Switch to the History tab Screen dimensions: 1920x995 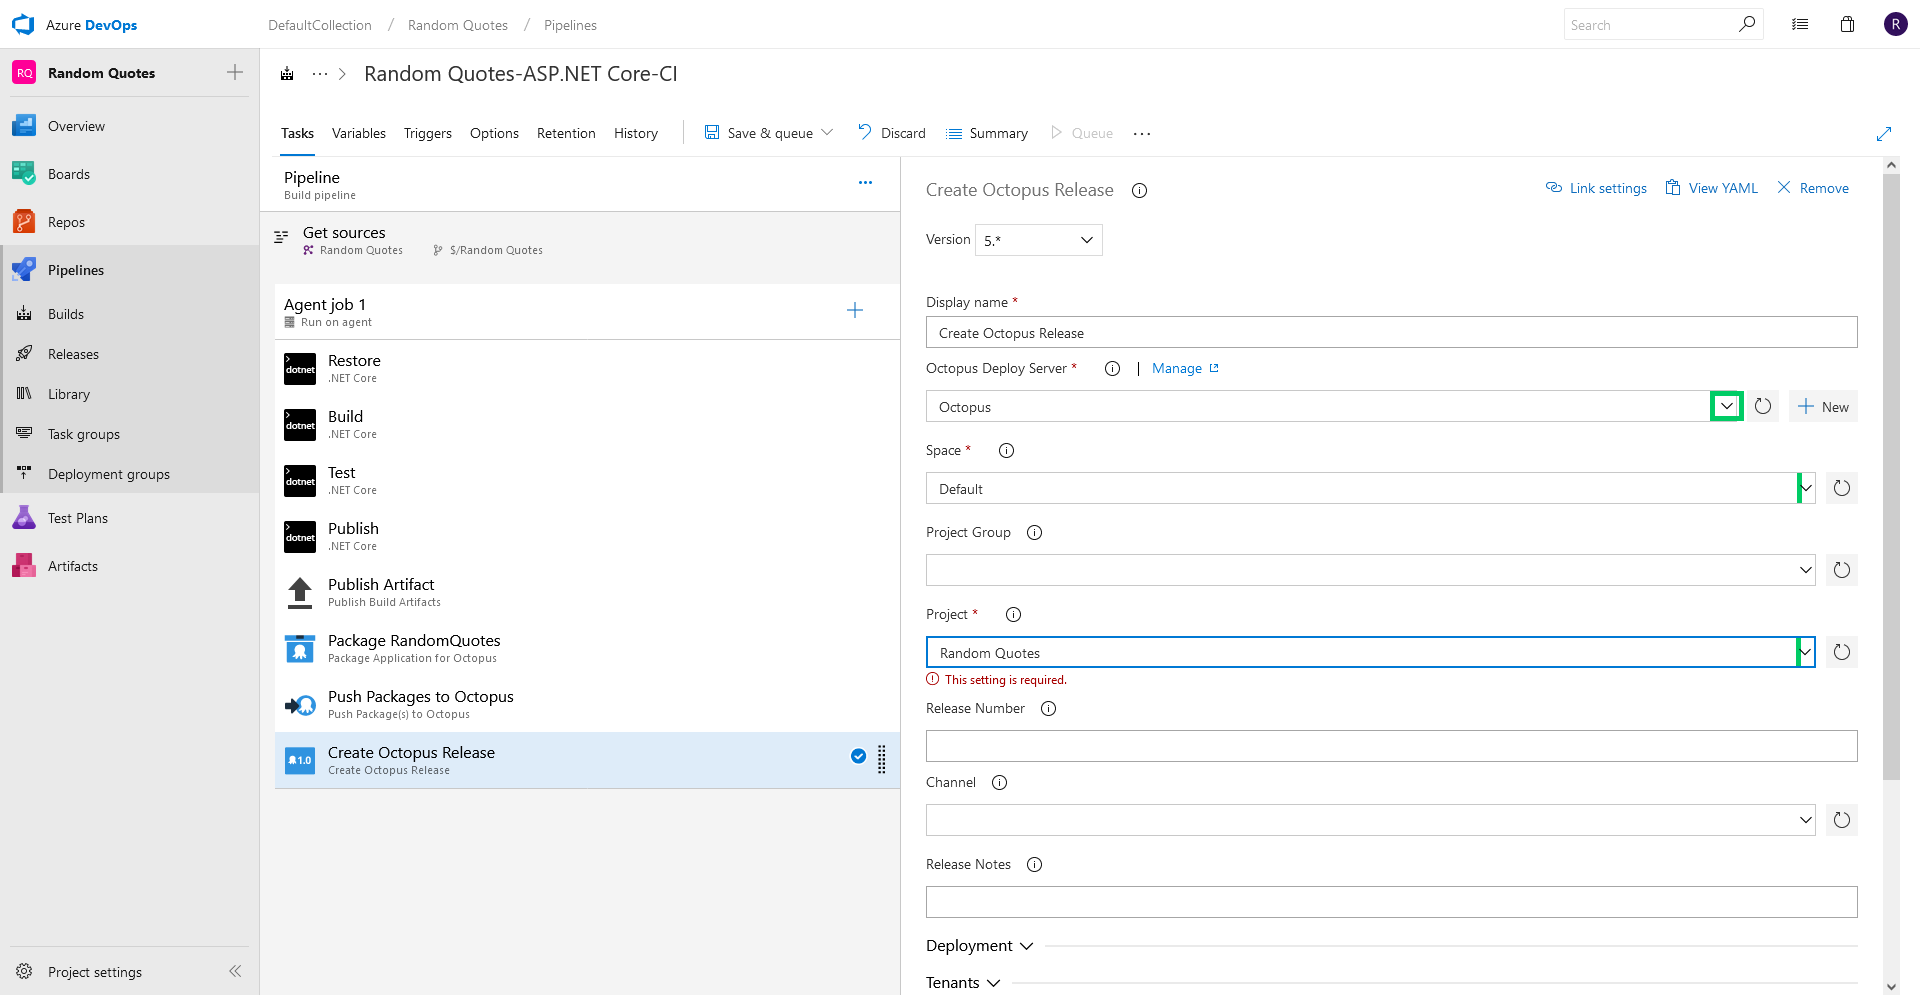point(636,133)
